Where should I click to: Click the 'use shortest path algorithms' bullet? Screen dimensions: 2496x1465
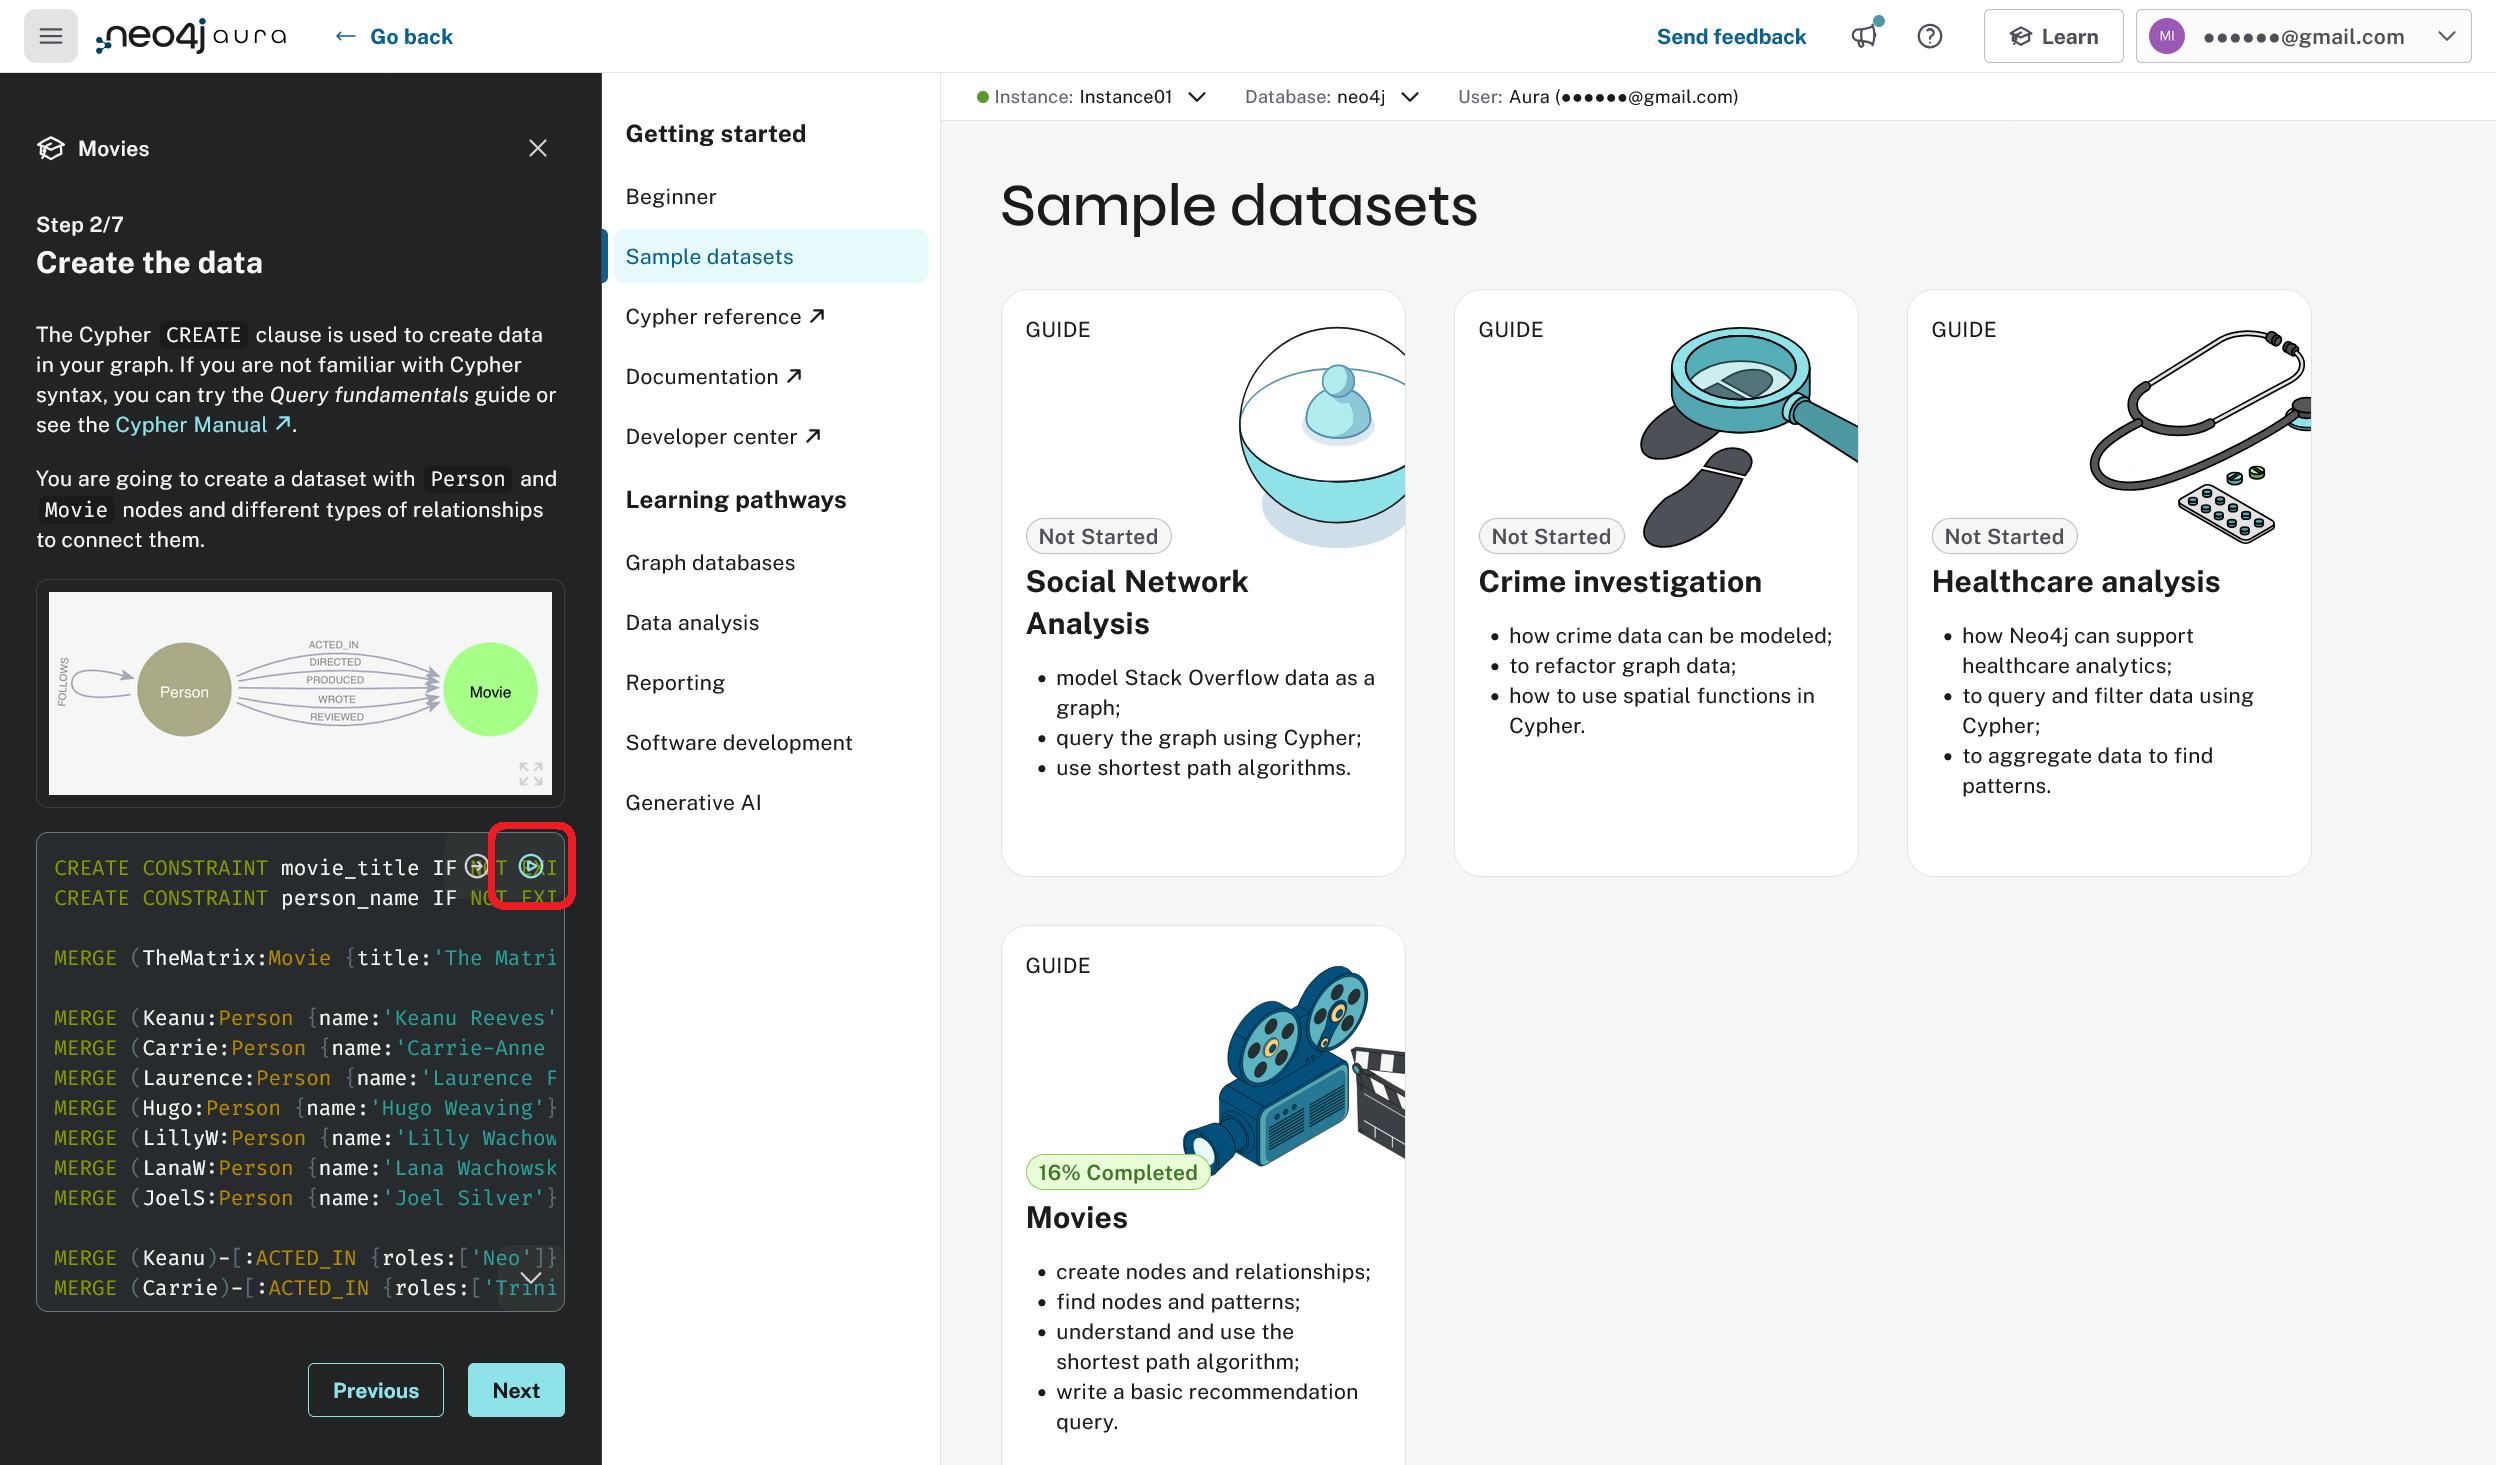click(x=1203, y=768)
